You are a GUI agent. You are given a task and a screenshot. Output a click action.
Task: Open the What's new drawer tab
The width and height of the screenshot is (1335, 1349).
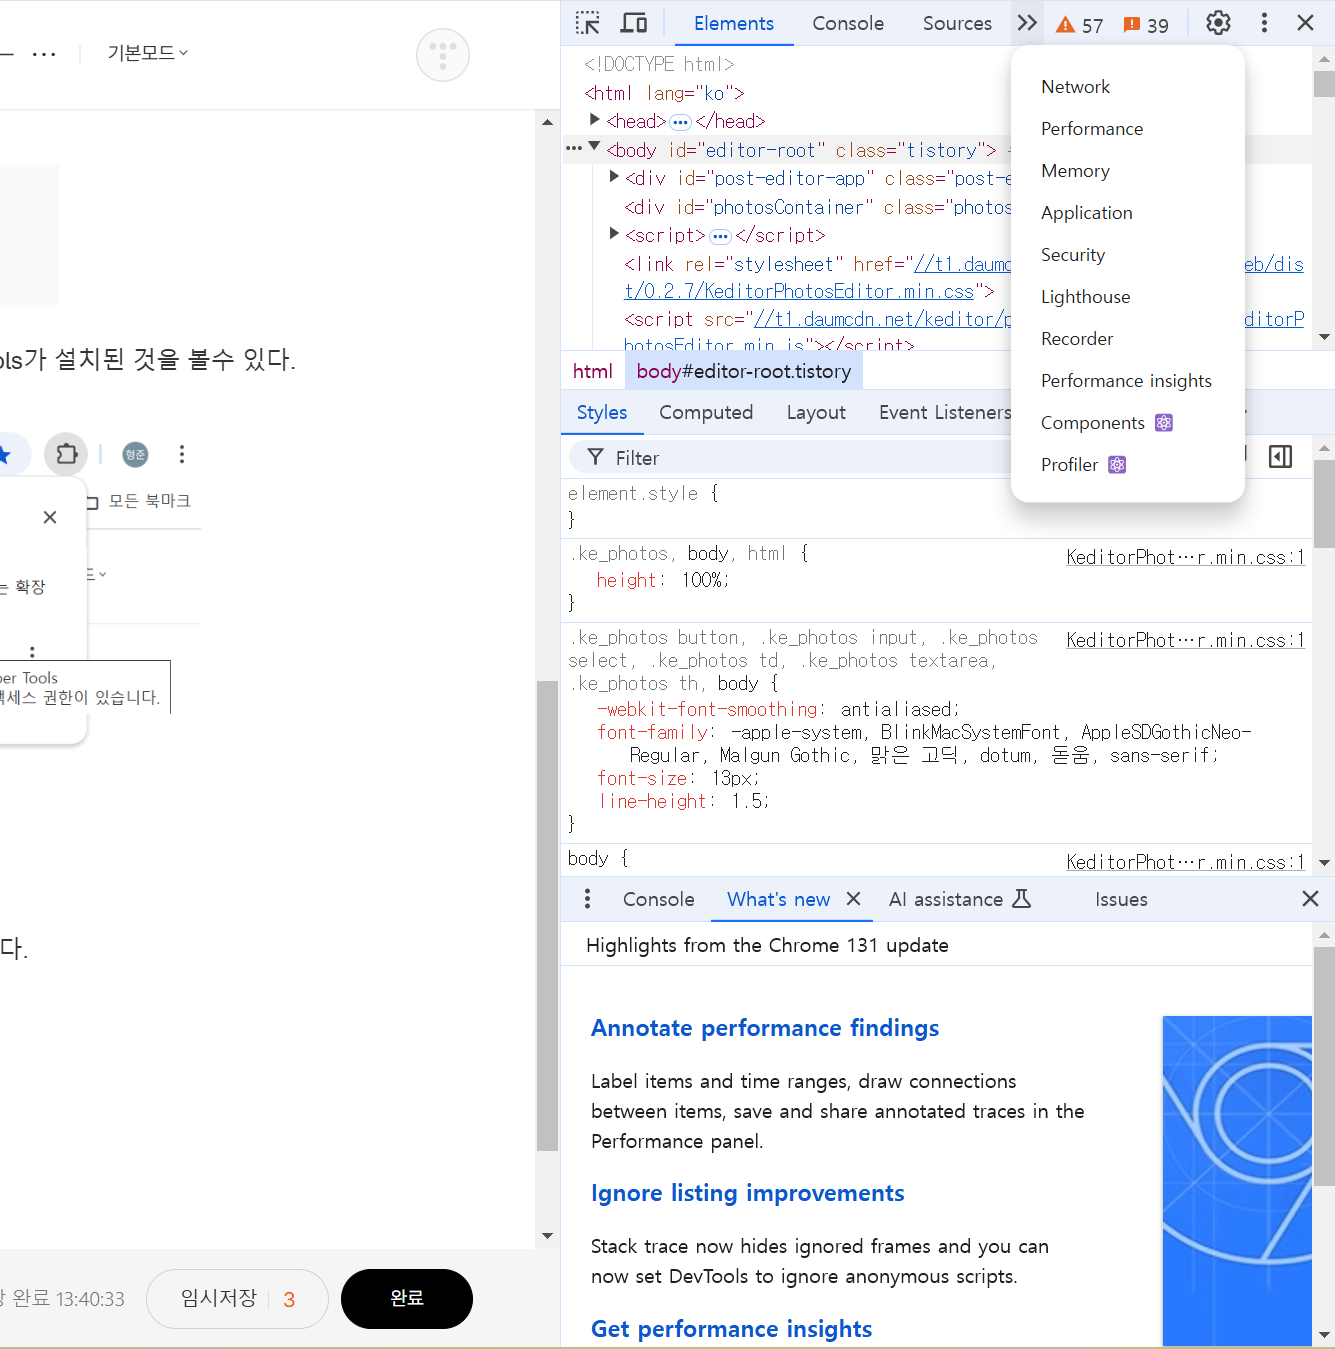pos(778,899)
